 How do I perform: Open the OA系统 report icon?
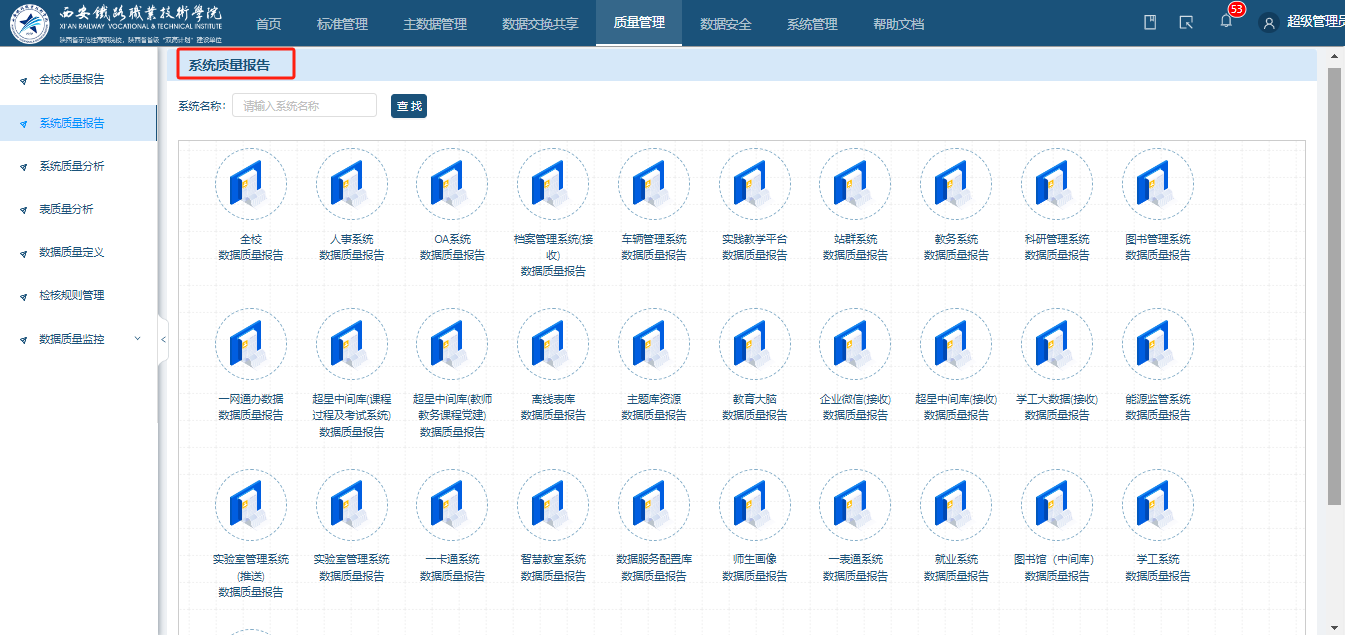pos(452,185)
